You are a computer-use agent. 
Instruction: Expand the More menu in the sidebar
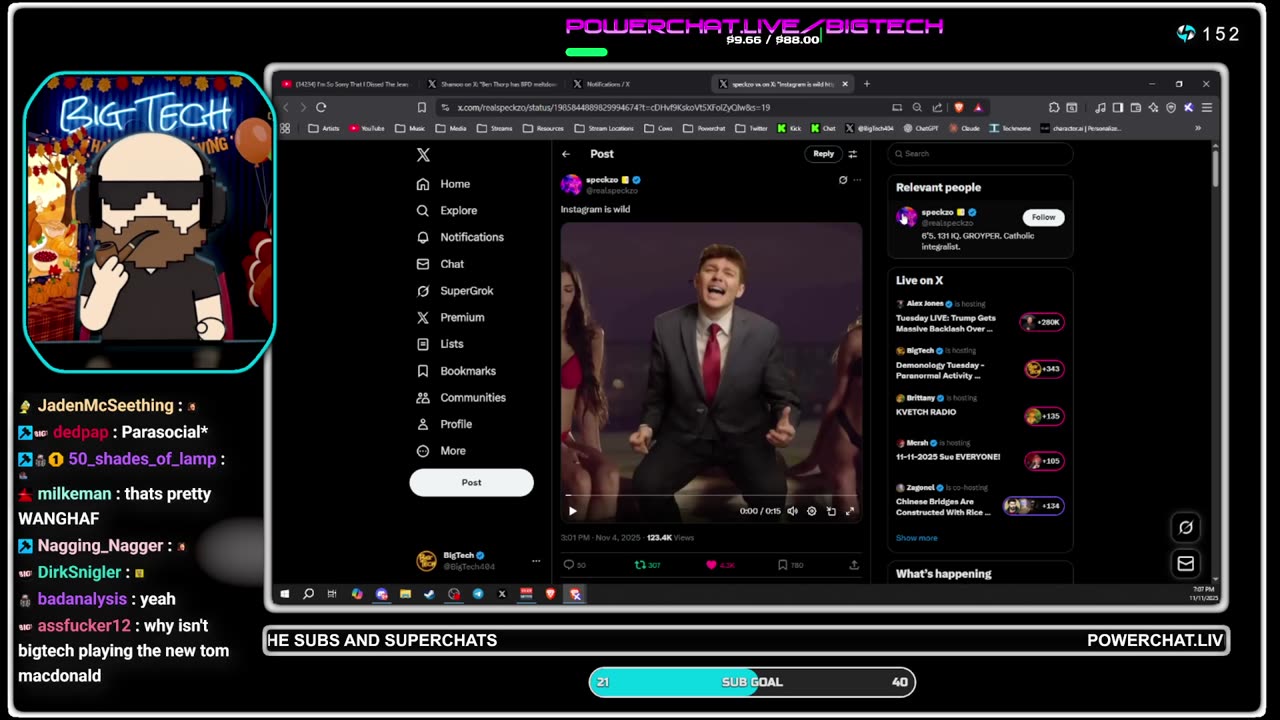pyautogui.click(x=441, y=451)
